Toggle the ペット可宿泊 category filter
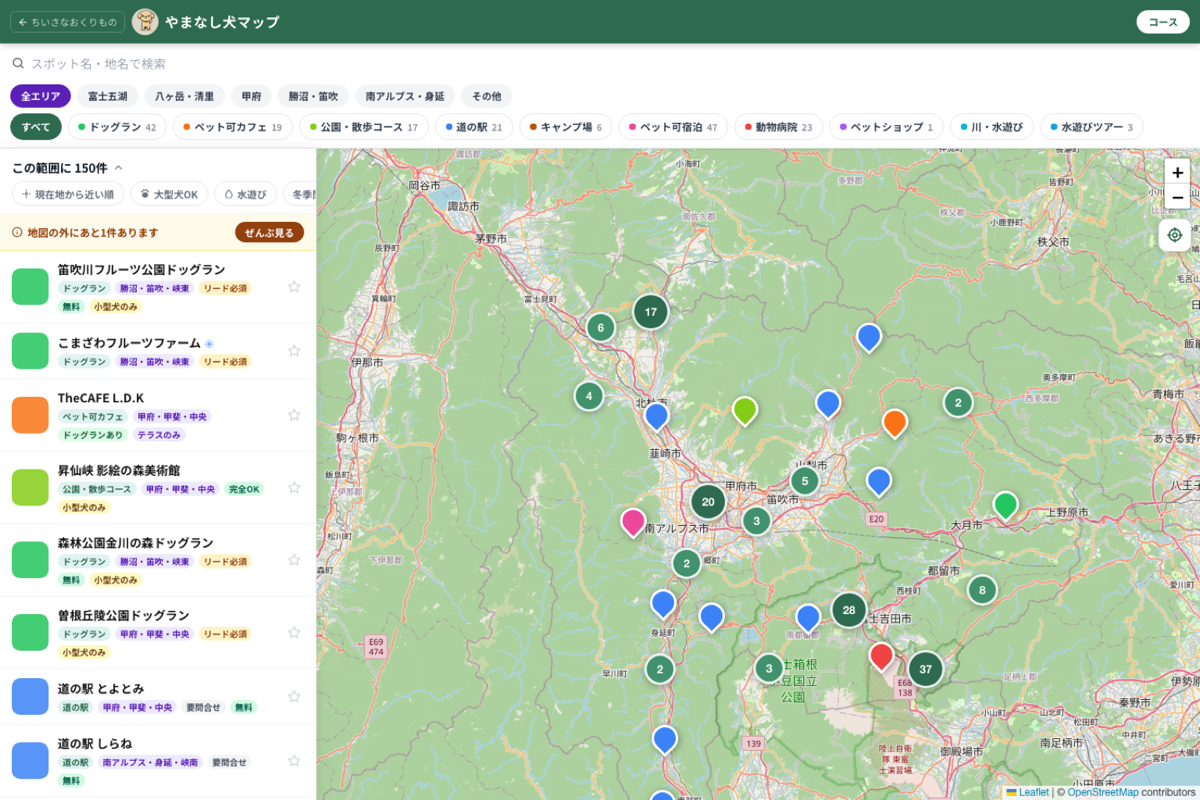Image resolution: width=1200 pixels, height=800 pixels. tap(674, 127)
